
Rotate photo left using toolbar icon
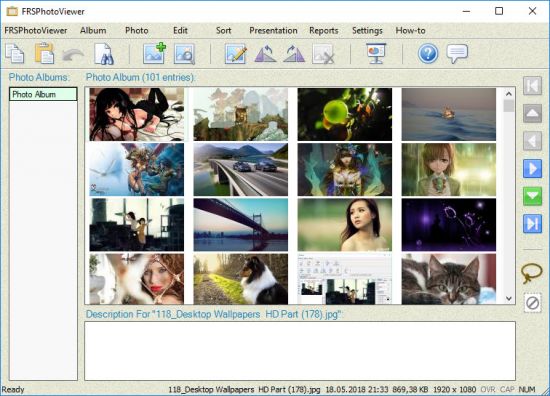(x=265, y=54)
